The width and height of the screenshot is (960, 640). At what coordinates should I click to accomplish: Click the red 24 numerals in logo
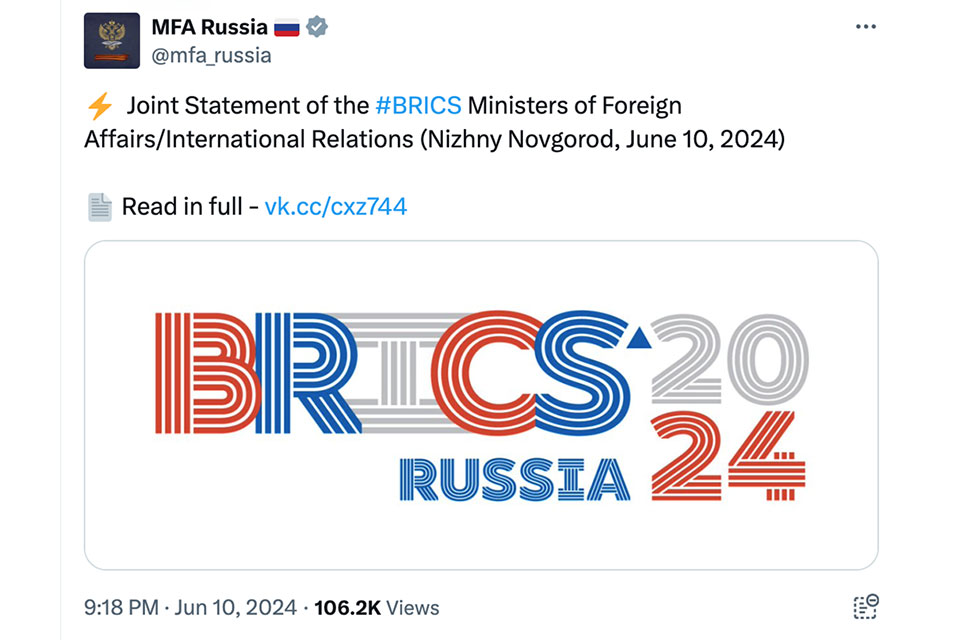(728, 456)
